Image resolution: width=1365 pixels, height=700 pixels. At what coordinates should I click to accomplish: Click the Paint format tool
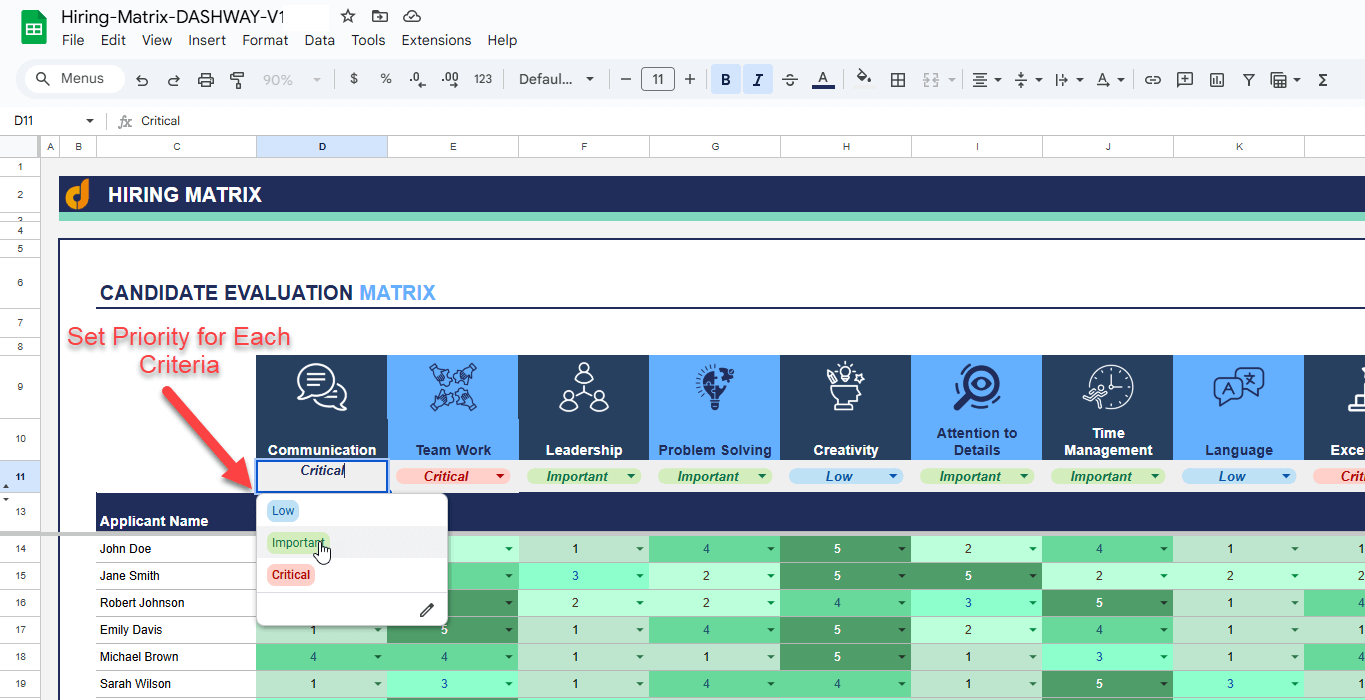click(x=237, y=78)
